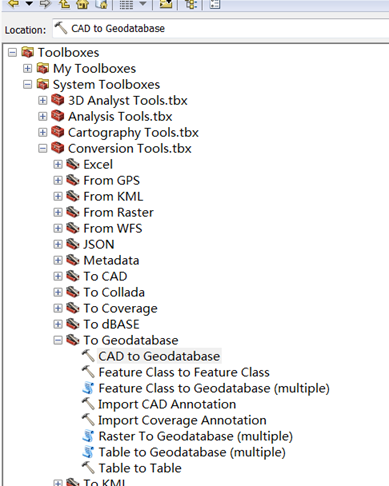The height and width of the screenshot is (486, 389).
Task: Click the Conversion Tools toolbox icon
Action: (57, 148)
